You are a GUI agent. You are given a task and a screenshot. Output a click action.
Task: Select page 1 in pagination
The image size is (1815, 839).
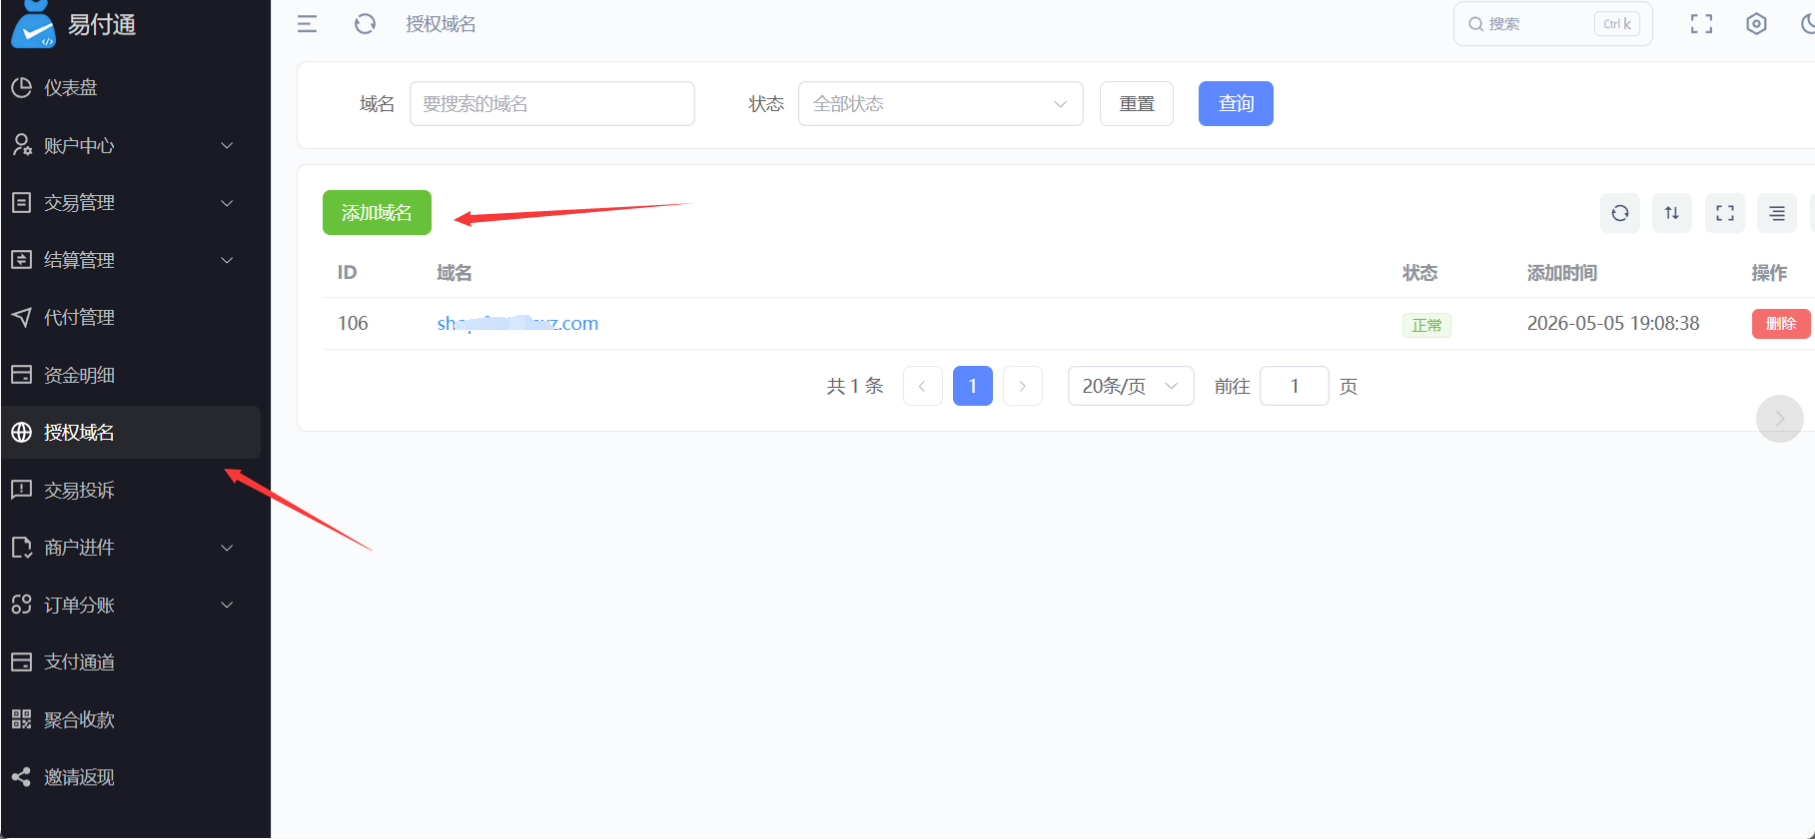pyautogui.click(x=972, y=386)
